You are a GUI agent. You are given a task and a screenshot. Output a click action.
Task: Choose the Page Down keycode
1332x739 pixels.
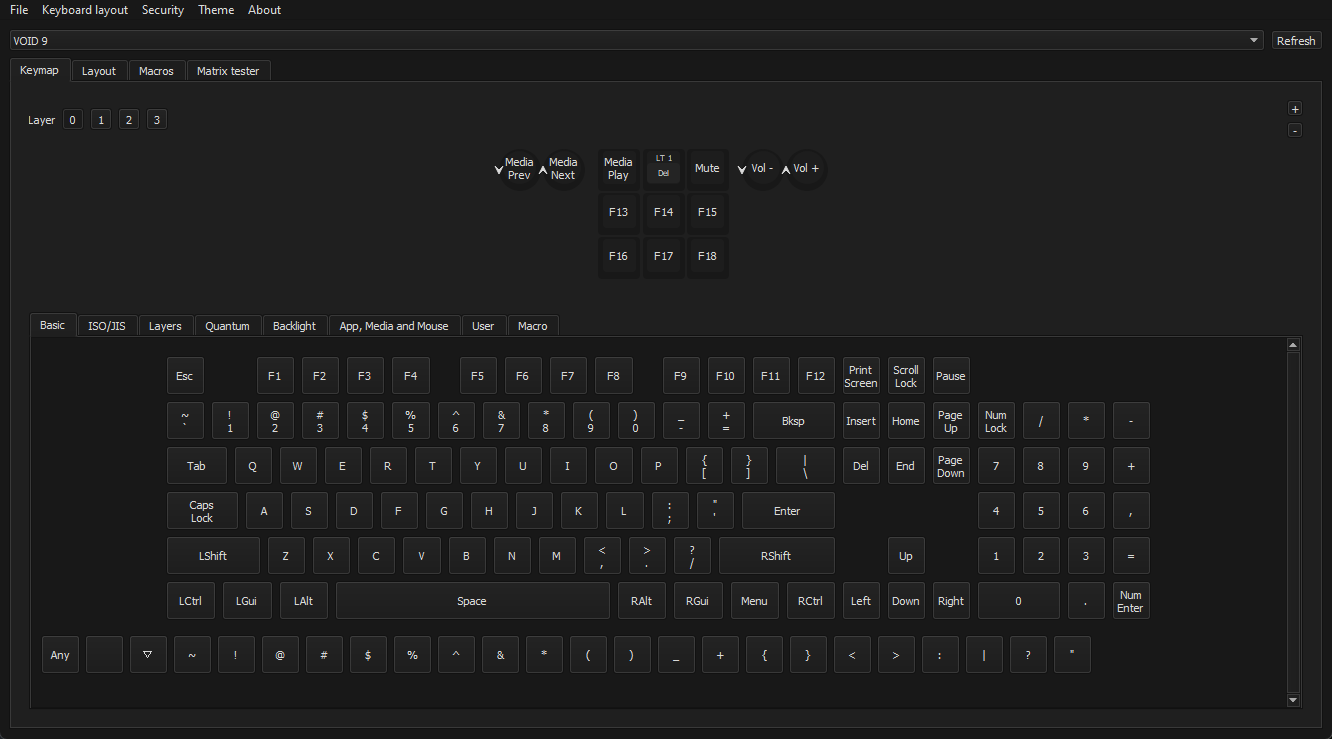point(951,466)
